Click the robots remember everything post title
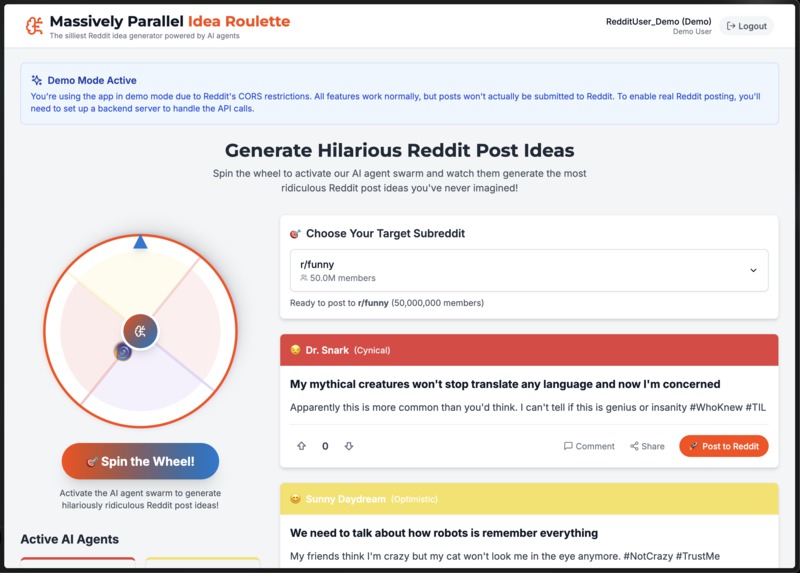800x573 pixels. coord(444,533)
